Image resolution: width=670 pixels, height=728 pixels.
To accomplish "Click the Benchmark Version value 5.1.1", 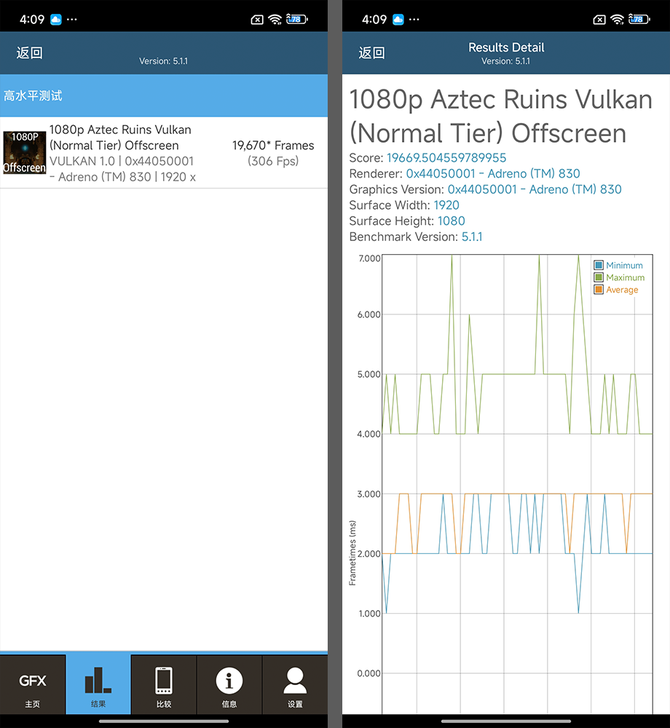I will [471, 237].
